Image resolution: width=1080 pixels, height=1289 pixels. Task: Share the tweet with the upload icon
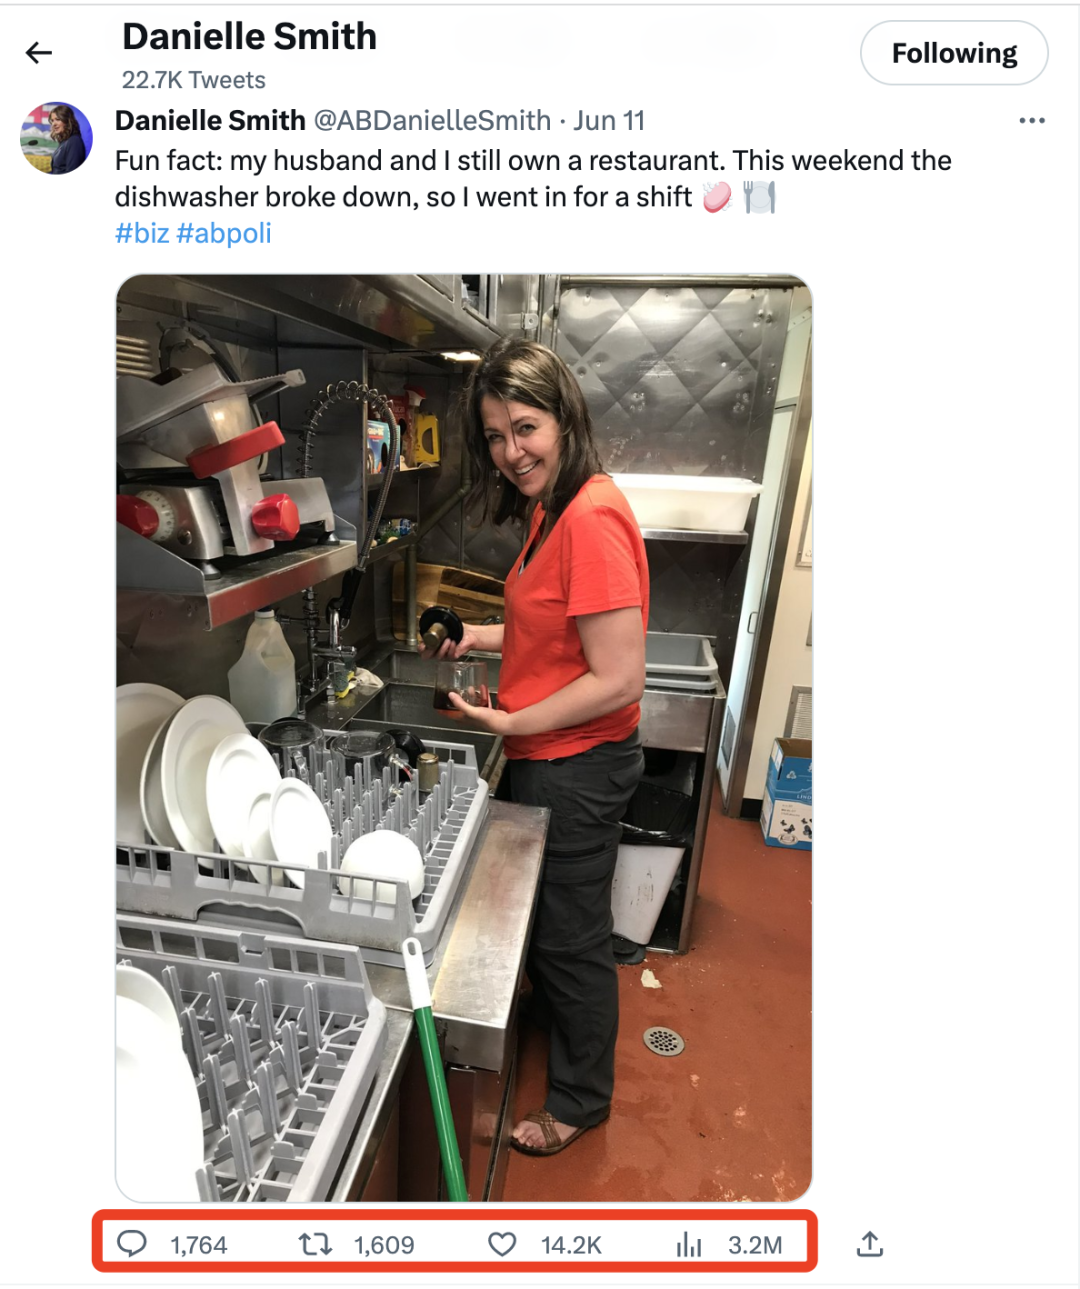coord(870,1244)
